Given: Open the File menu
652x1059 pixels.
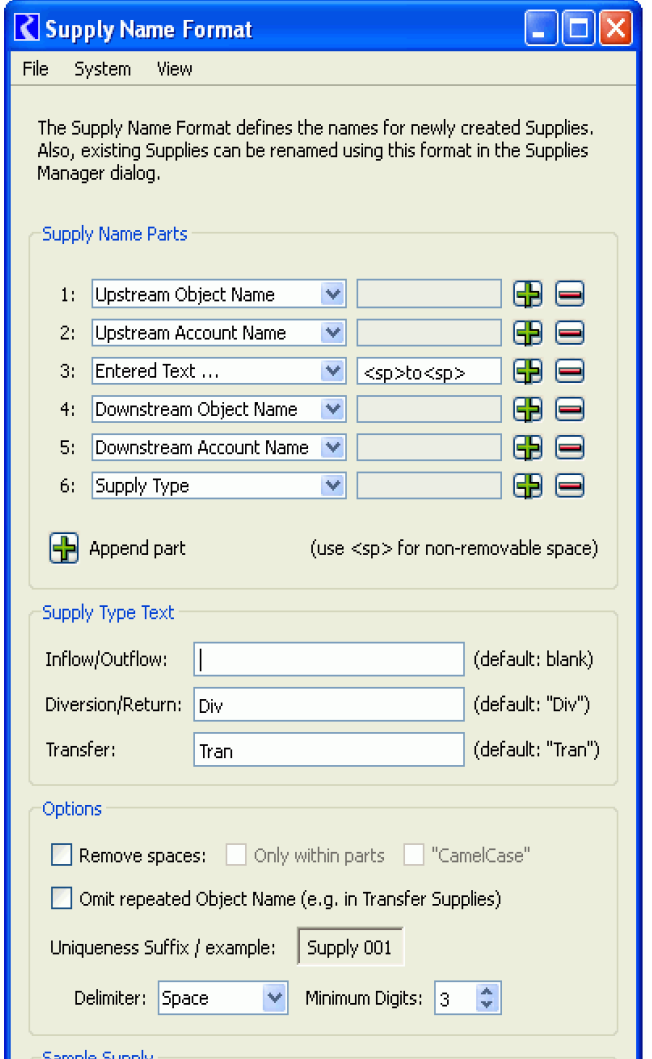Looking at the screenshot, I should tap(35, 69).
